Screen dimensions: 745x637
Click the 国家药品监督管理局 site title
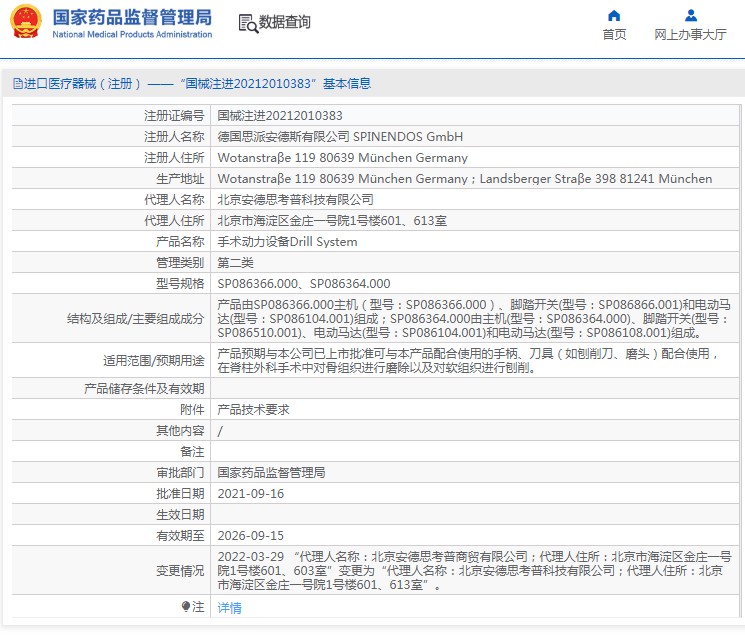tap(132, 17)
